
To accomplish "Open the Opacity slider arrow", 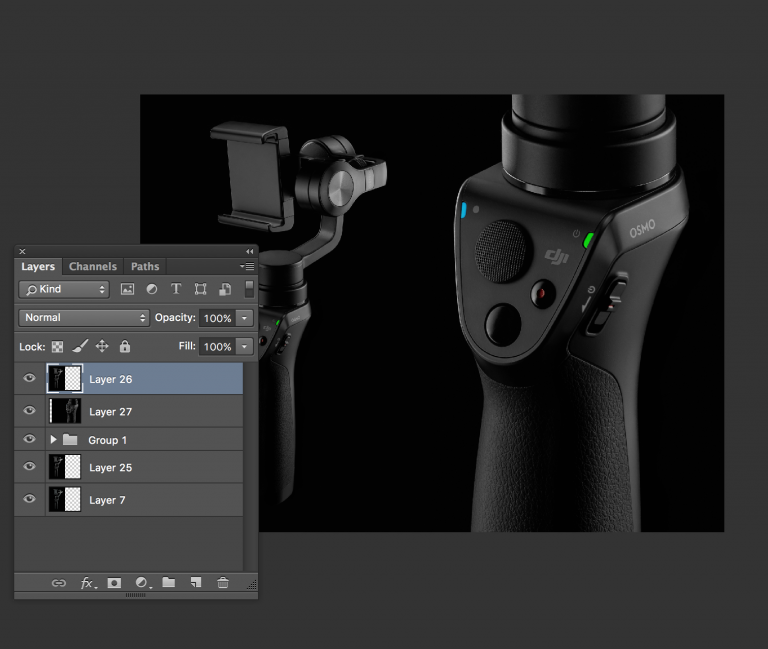I will [x=244, y=318].
